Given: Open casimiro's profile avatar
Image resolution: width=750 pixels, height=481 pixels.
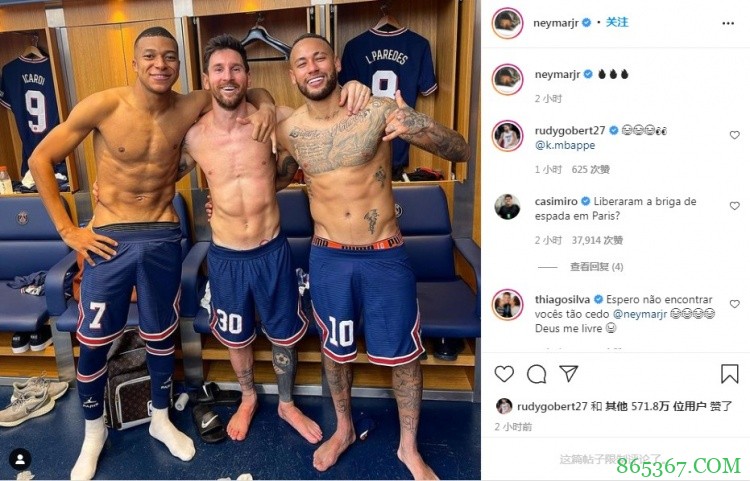Looking at the screenshot, I should (507, 207).
